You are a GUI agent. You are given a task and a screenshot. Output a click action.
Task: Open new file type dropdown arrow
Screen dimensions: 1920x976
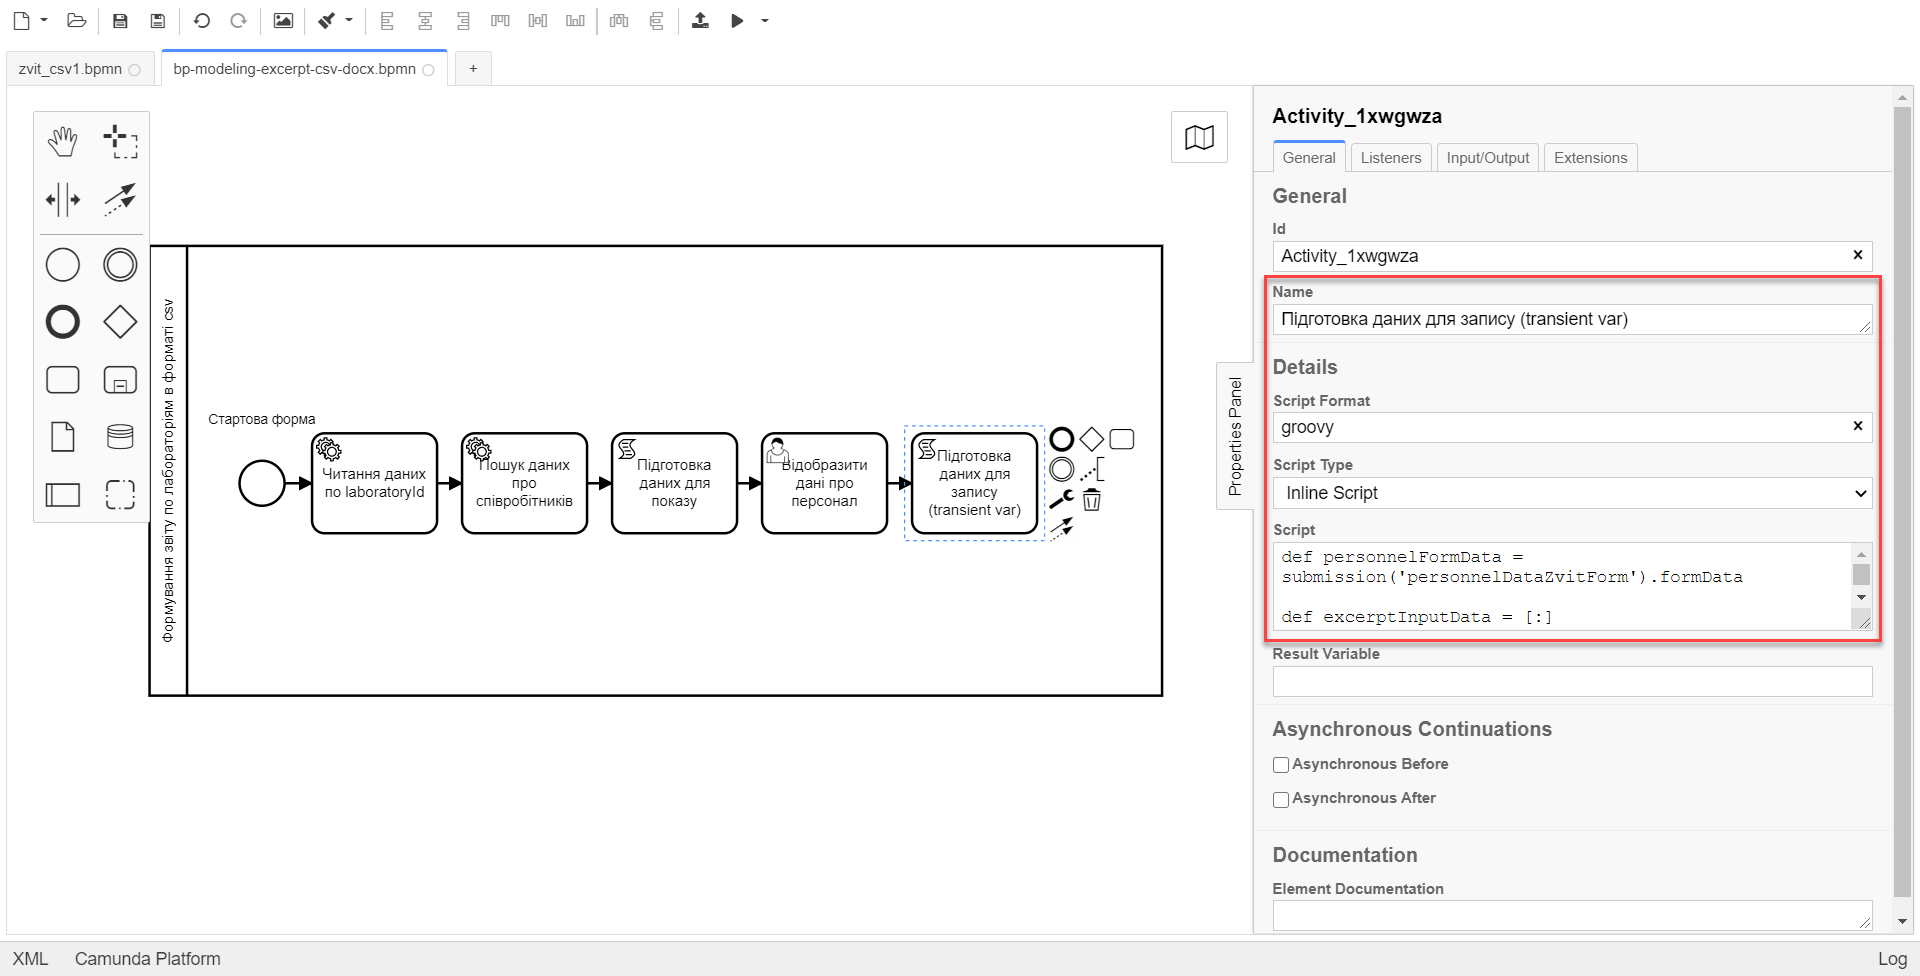pos(44,20)
